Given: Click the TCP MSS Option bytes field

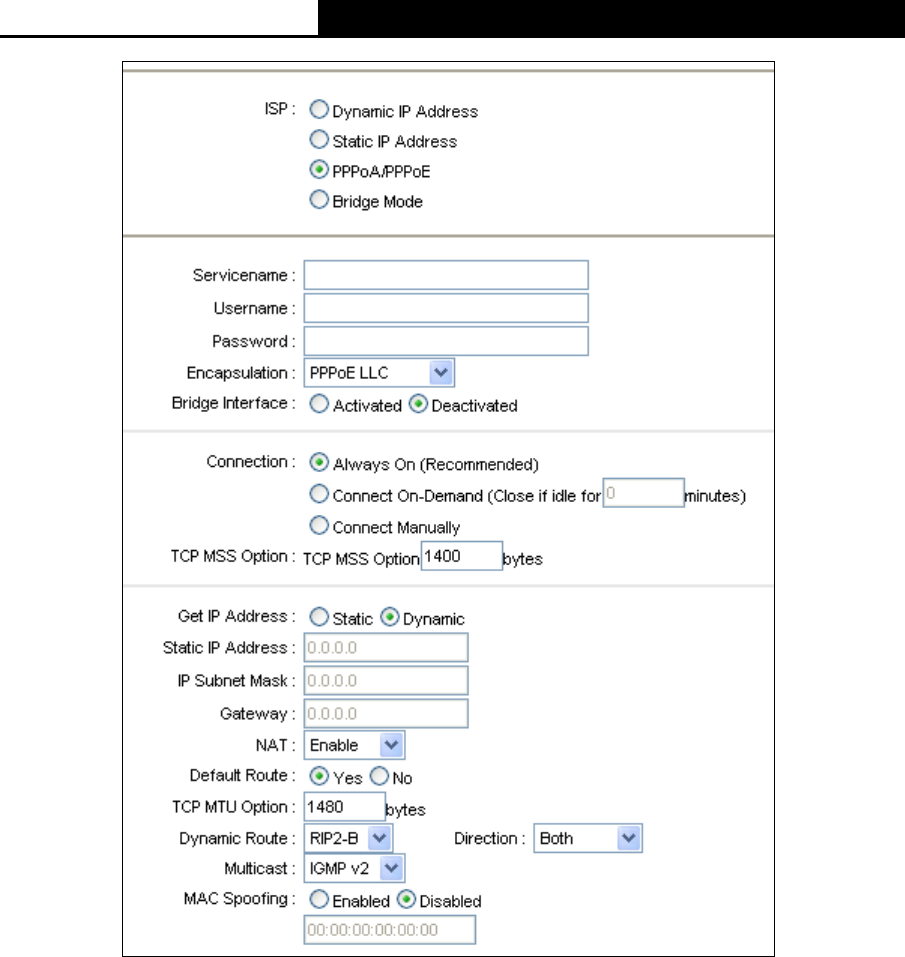Looking at the screenshot, I should 462,556.
